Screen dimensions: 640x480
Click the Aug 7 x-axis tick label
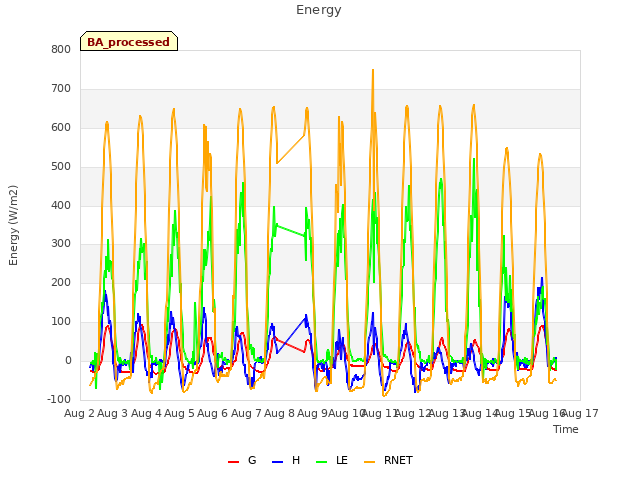[x=246, y=413]
